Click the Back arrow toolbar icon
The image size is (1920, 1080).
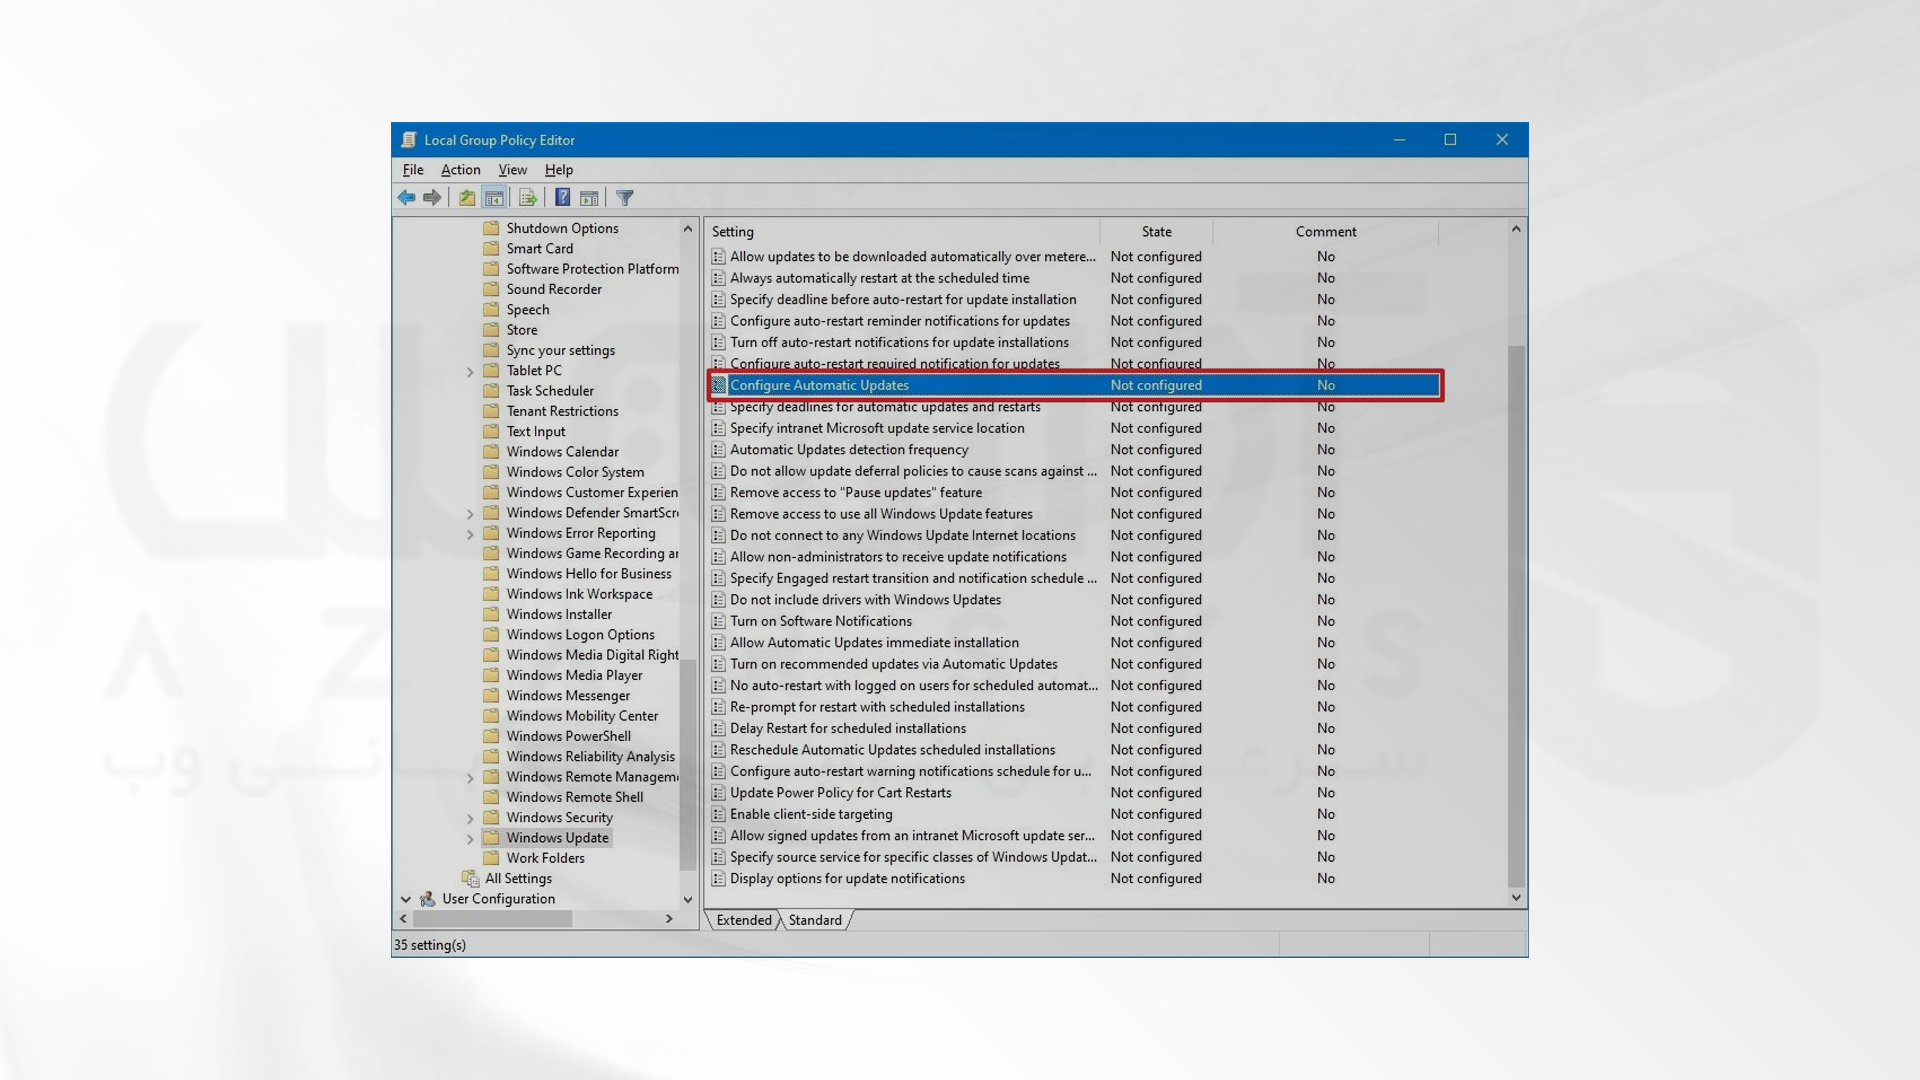pos(406,198)
